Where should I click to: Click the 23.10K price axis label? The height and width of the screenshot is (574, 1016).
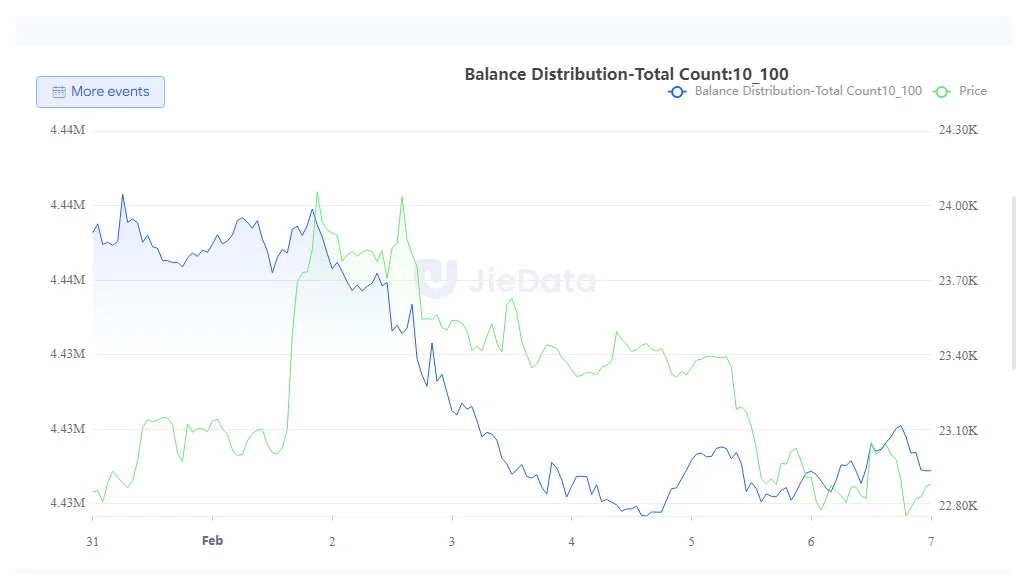click(958, 431)
